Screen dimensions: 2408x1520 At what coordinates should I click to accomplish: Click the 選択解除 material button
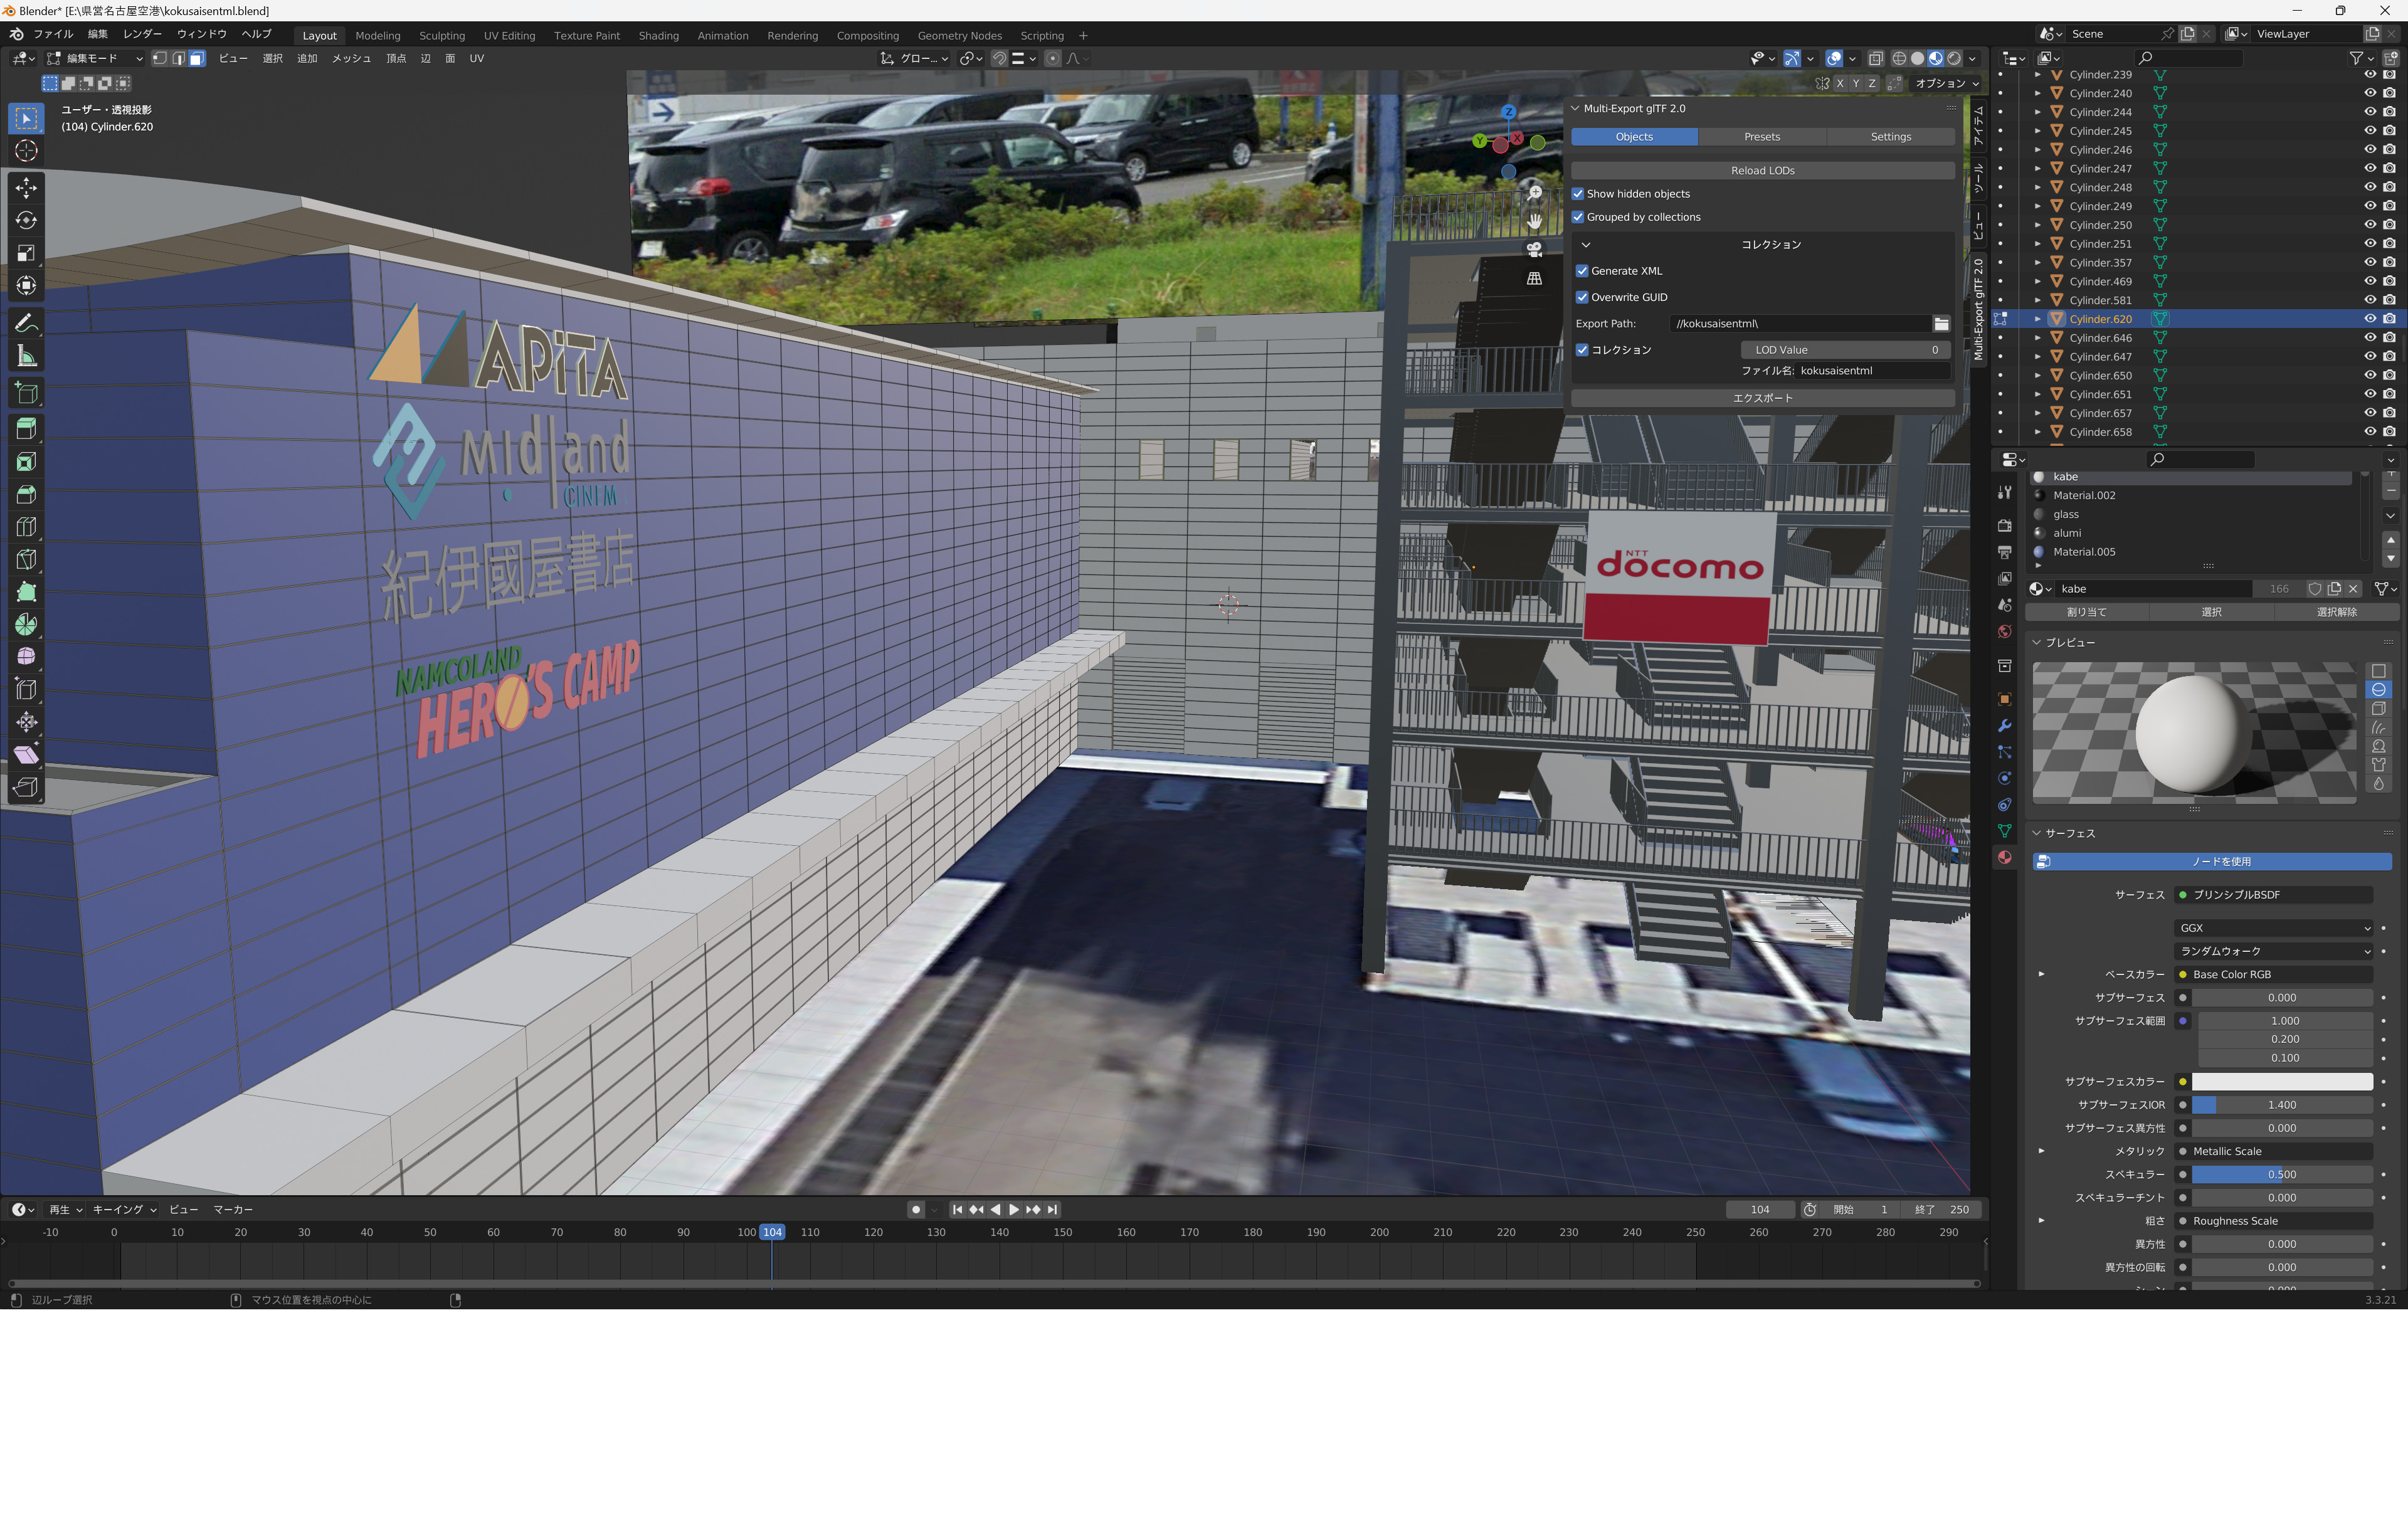[x=2337, y=612]
